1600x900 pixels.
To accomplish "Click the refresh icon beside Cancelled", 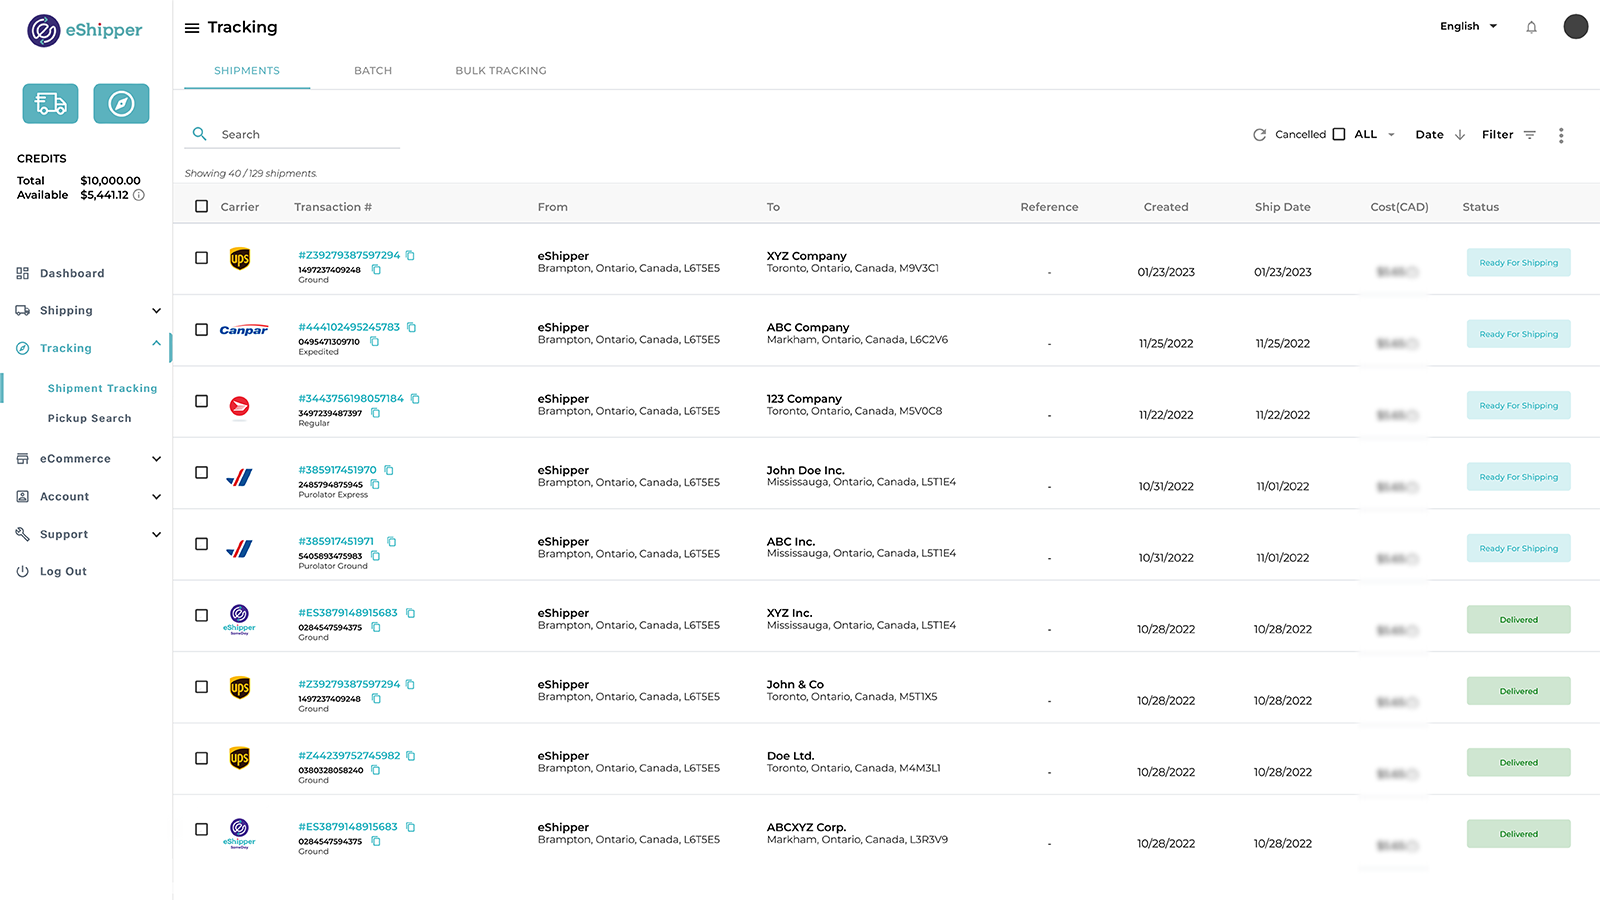I will (1259, 135).
